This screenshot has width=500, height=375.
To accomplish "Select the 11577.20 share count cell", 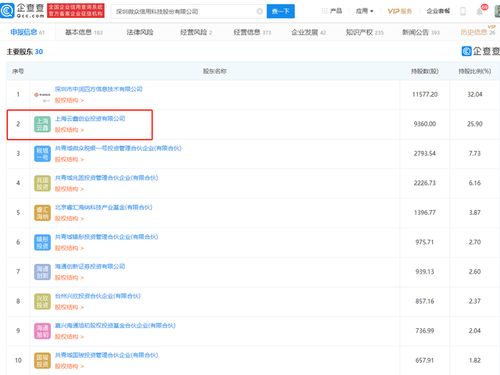I will pos(425,94).
